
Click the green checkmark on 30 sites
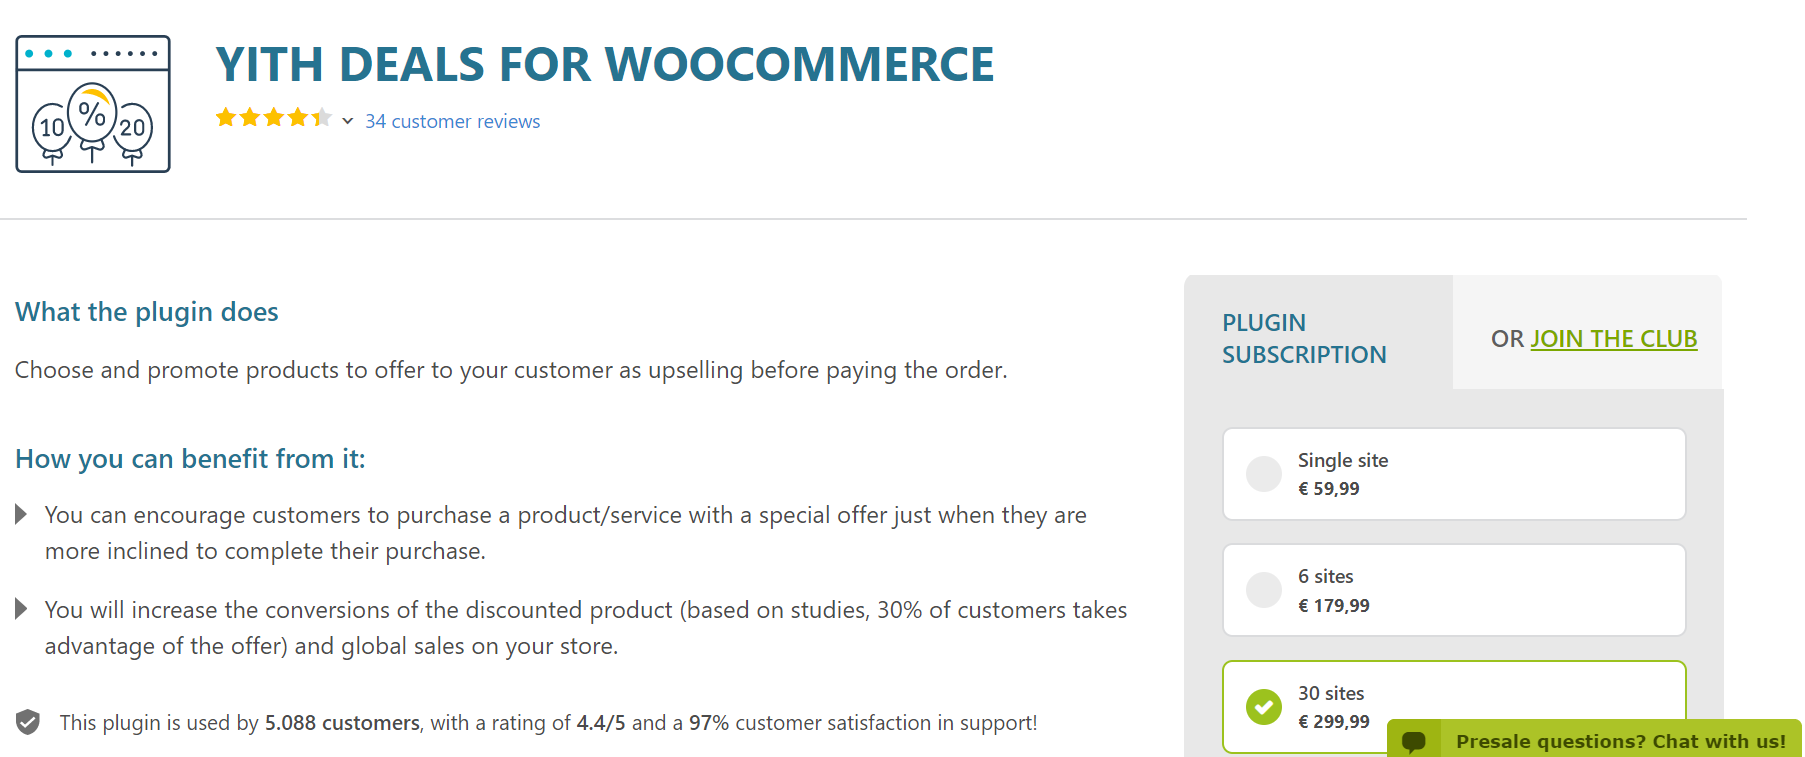[x=1264, y=707]
